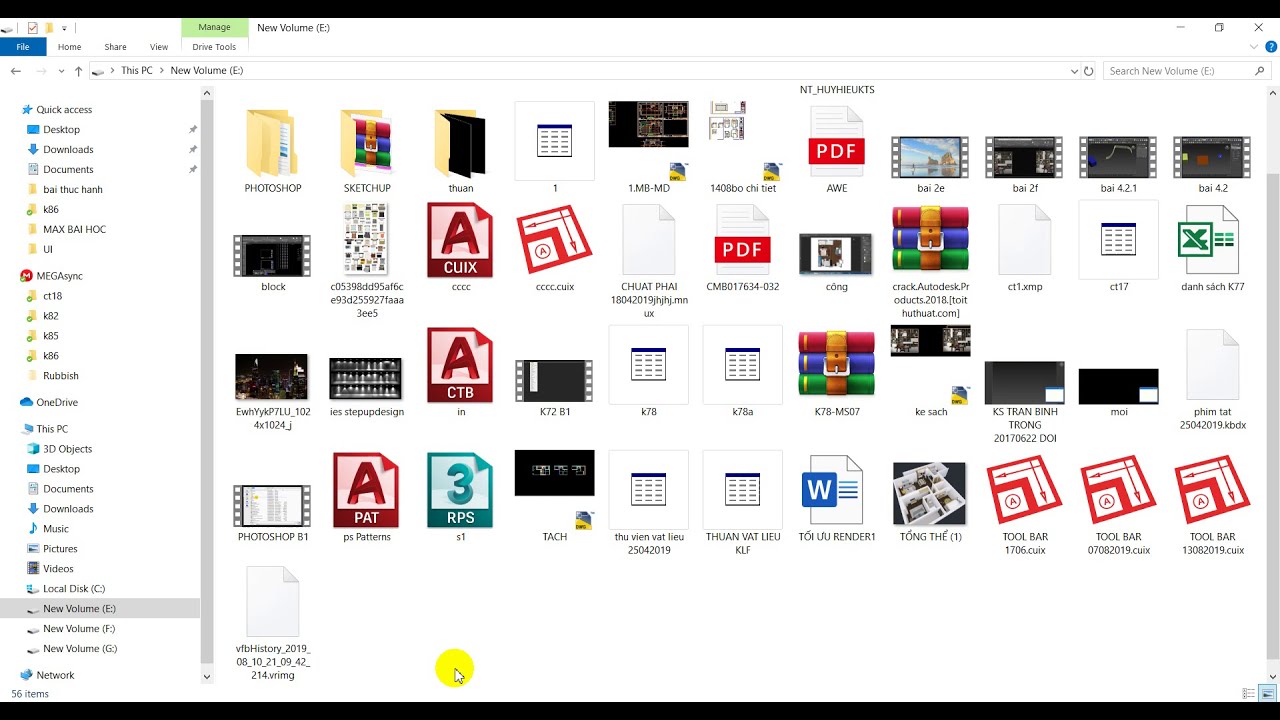Viewport: 1280px width, 720px height.
Task: Open the bai 2e video thumbnail
Action: pos(931,157)
